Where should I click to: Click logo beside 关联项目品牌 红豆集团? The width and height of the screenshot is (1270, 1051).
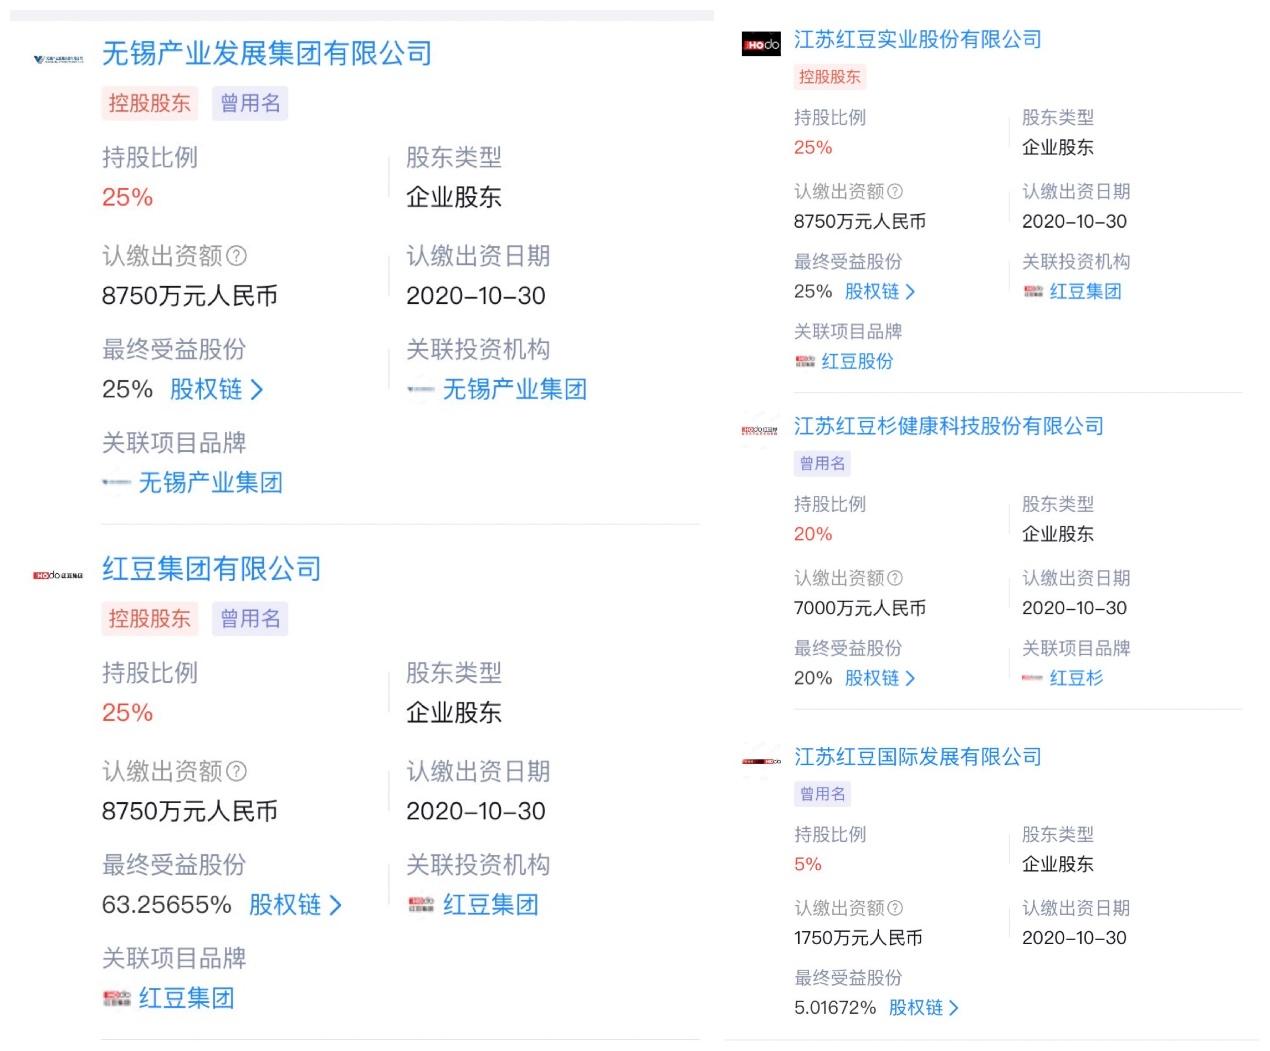pyautogui.click(x=116, y=998)
